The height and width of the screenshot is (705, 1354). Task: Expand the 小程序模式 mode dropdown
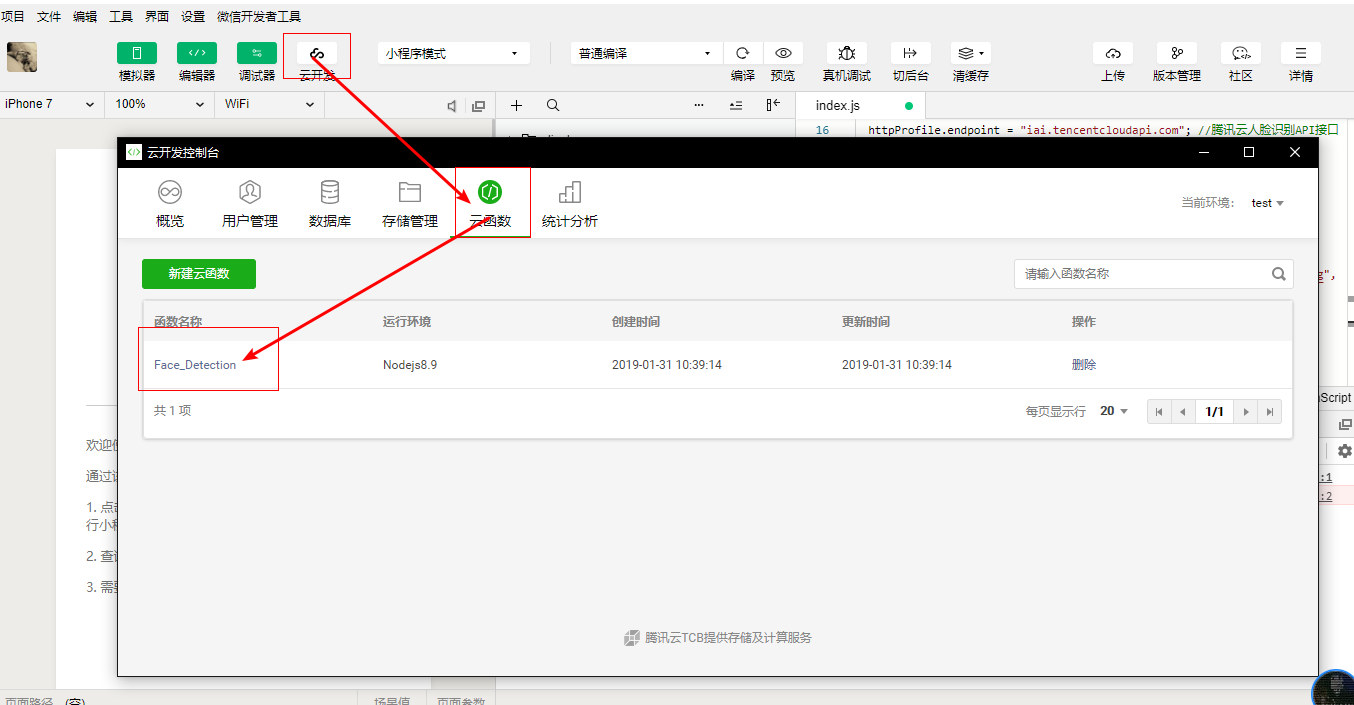[453, 54]
